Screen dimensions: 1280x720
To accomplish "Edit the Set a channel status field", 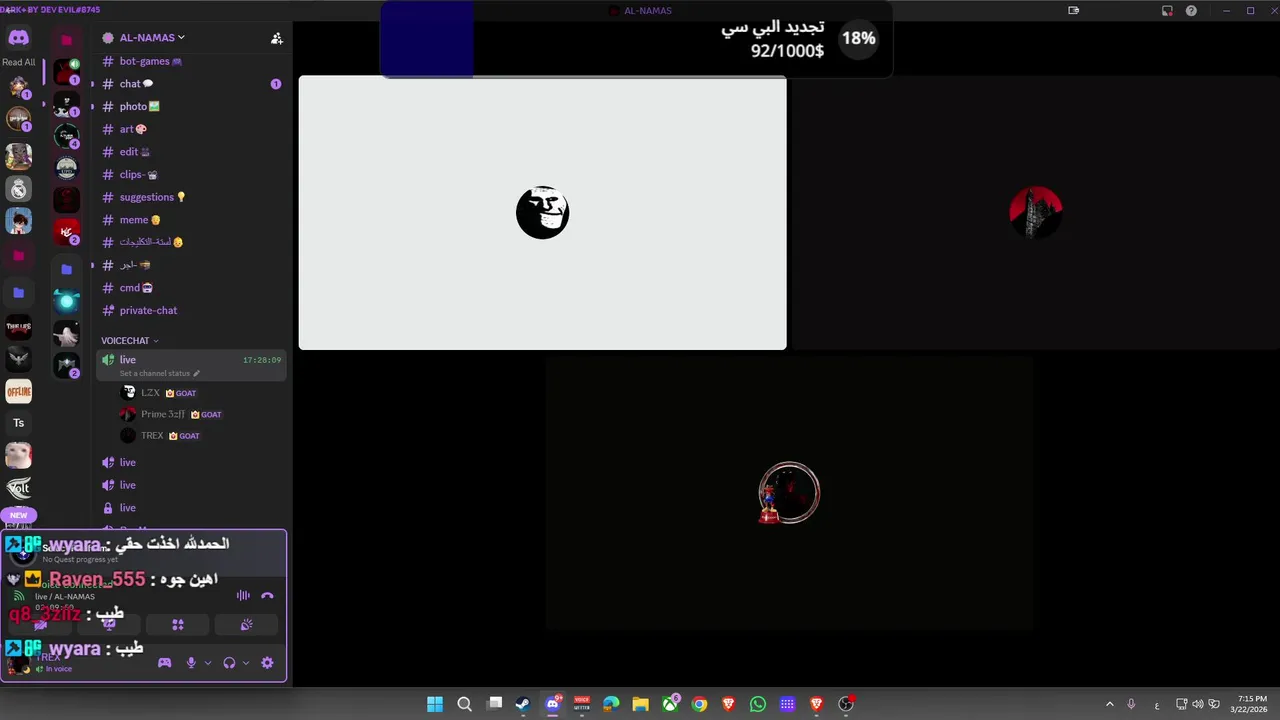I will click(x=160, y=373).
